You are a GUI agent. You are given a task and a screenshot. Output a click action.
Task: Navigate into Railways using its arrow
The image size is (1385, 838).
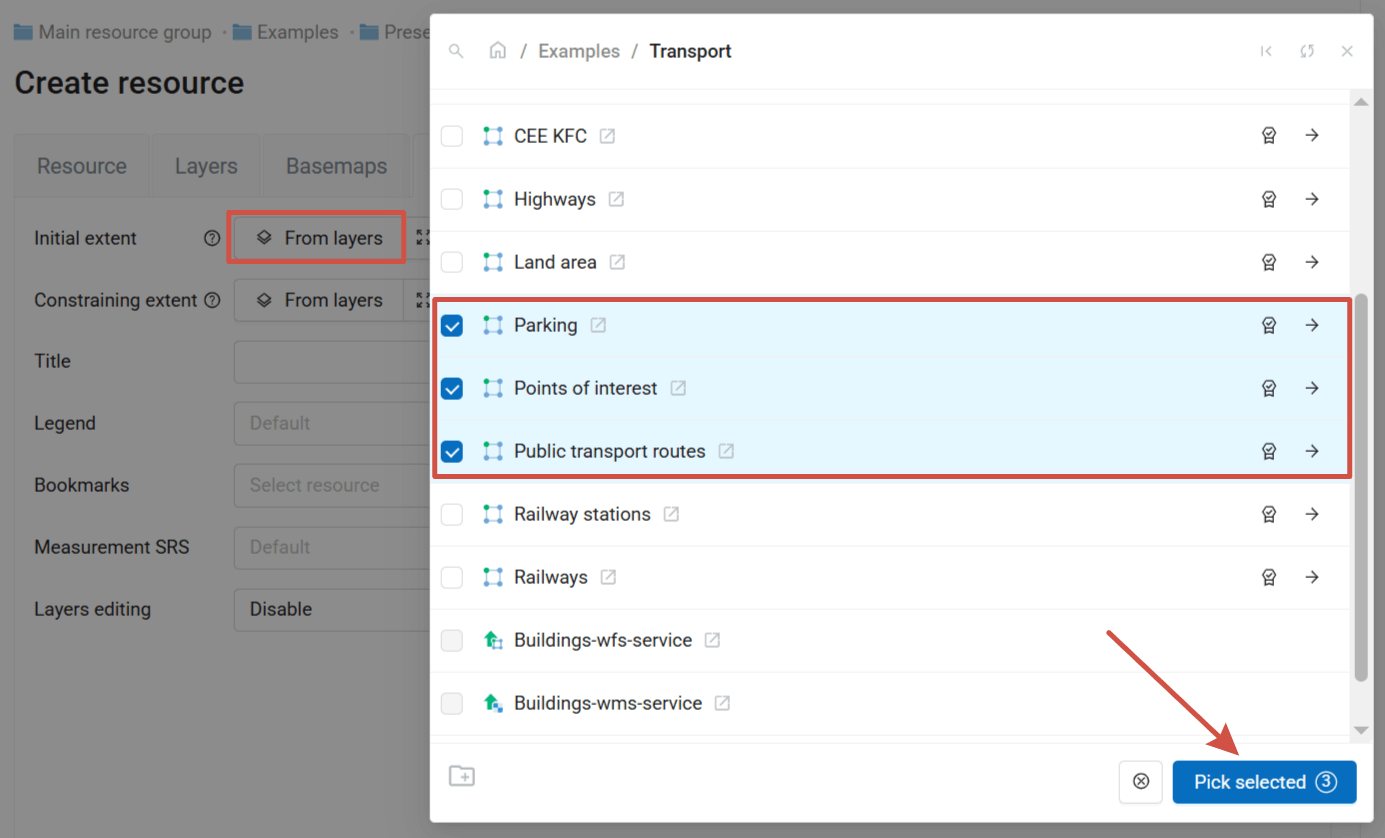tap(1312, 577)
